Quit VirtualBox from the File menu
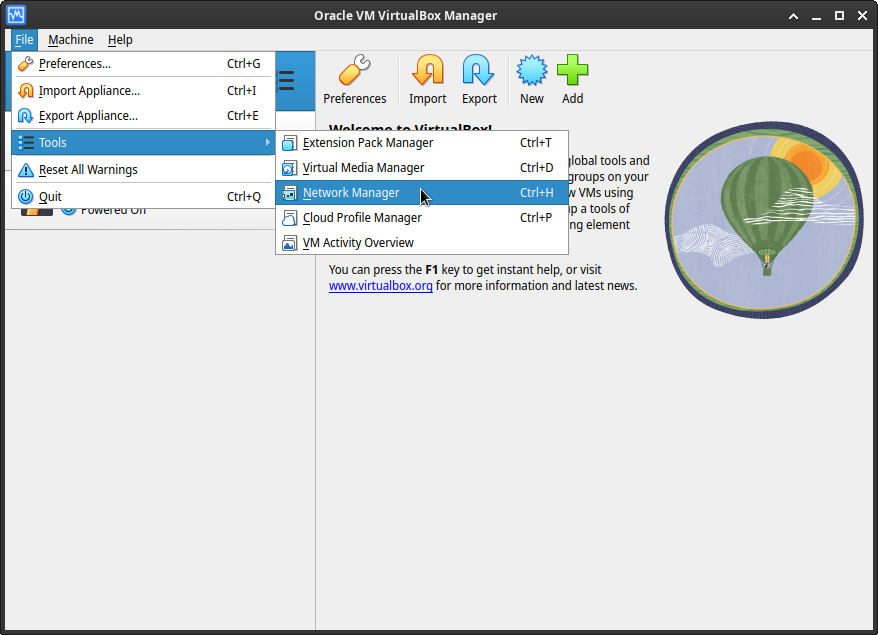Viewport: 878px width, 635px height. [50, 197]
